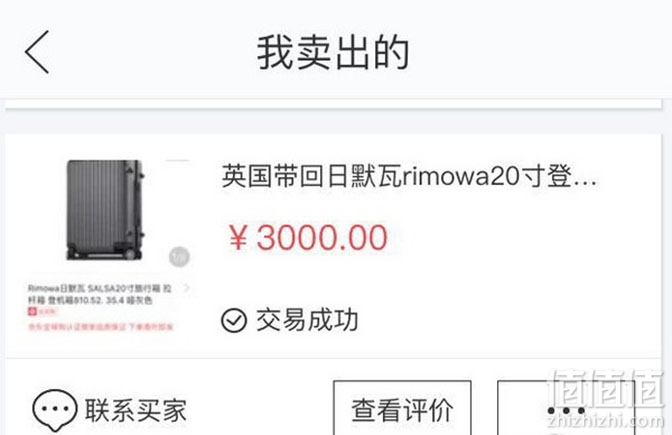This screenshot has height=435, width=672.
Task: Go back using the left arrow icon
Action: 37,52
